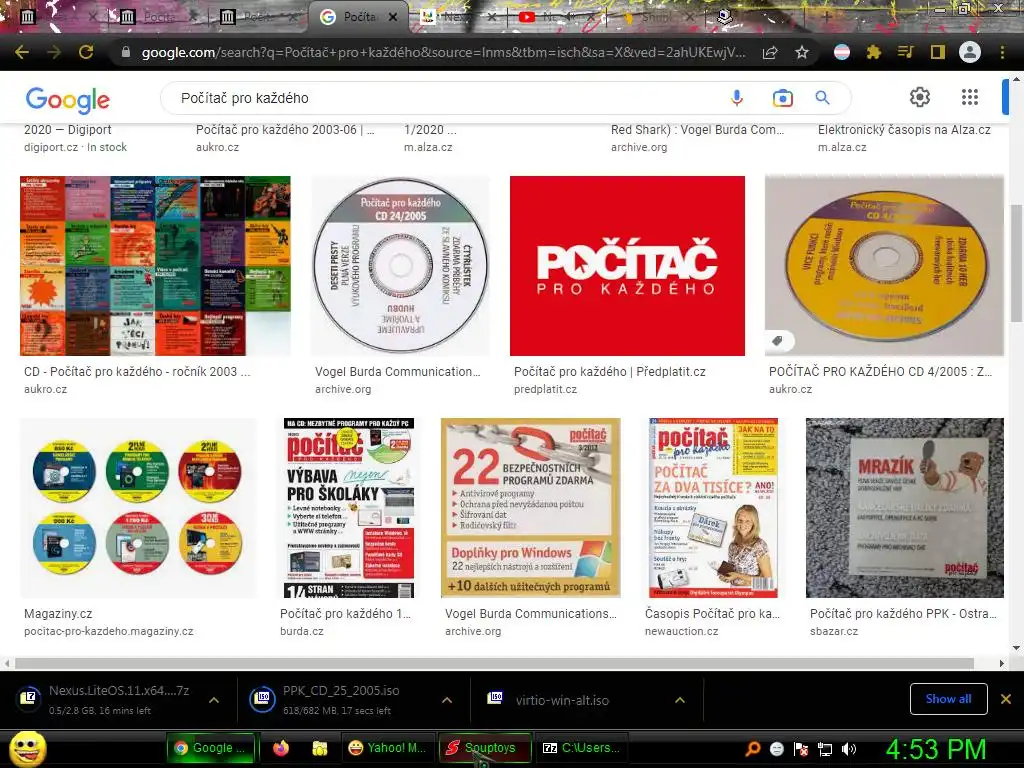The image size is (1024, 768).
Task: Reload the Google search page
Action: point(86,52)
